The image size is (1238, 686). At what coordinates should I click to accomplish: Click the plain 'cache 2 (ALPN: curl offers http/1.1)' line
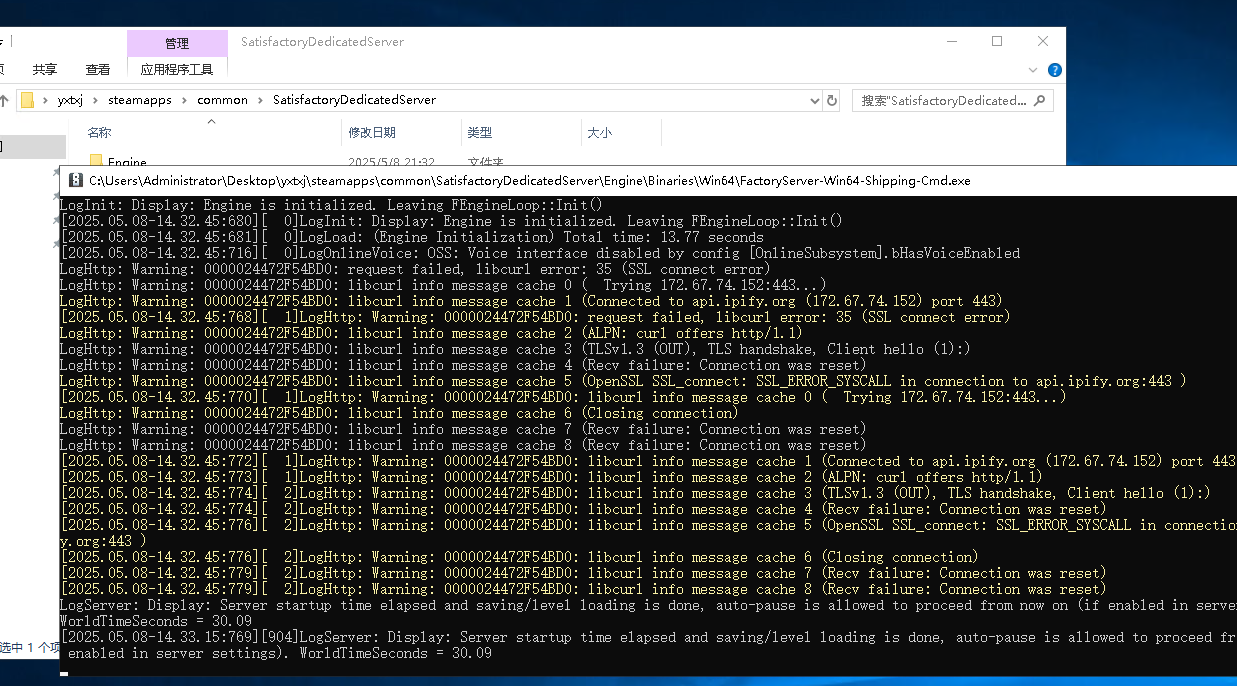coord(431,333)
